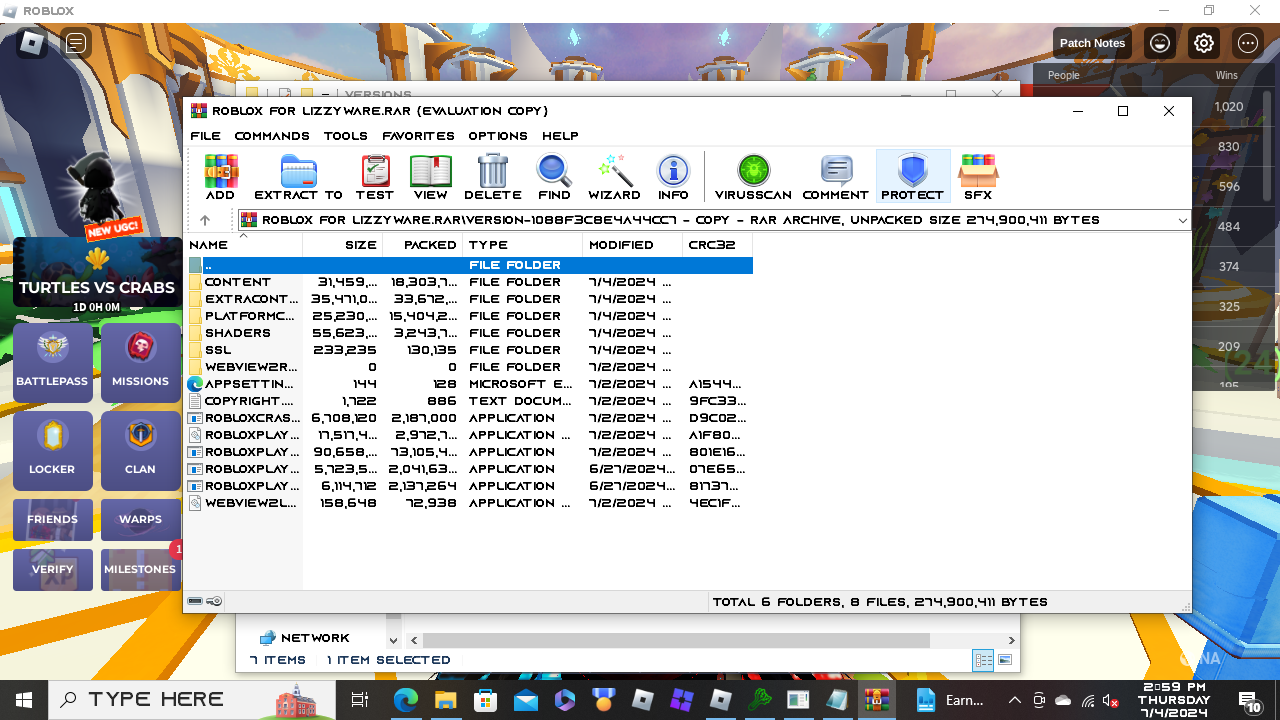Click the Test archive icon
The height and width of the screenshot is (720, 1280).
click(375, 177)
